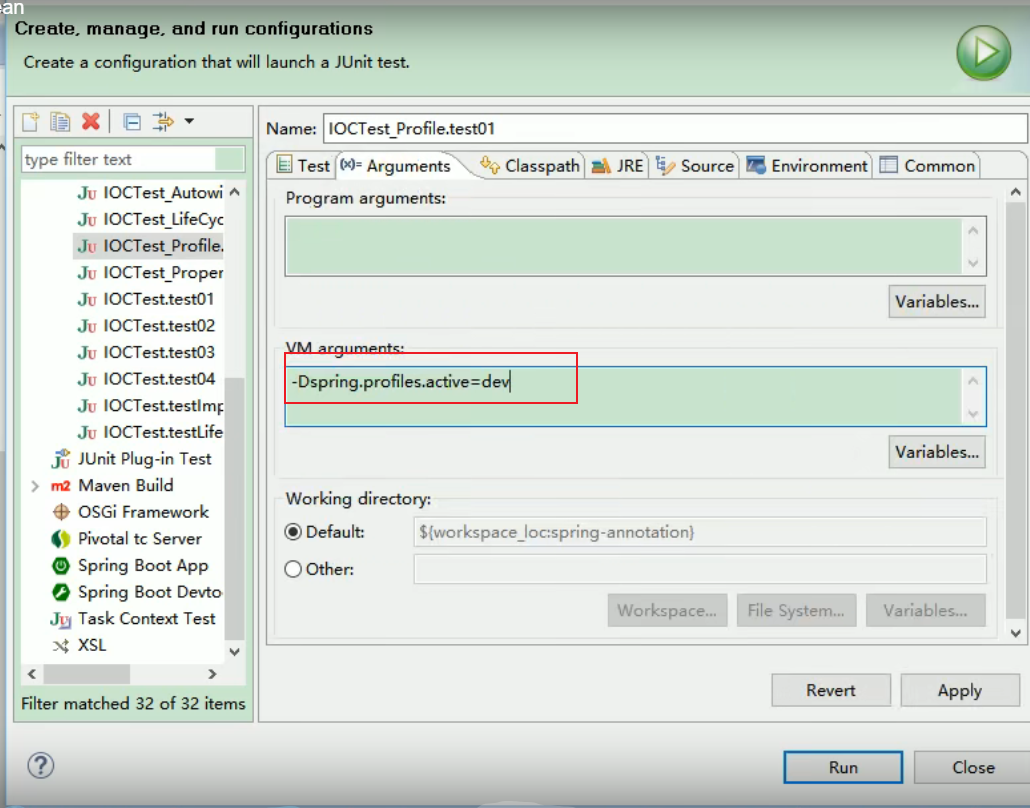
Task: Select IOCTest_Proper JUnit configuration
Action: tap(150, 272)
